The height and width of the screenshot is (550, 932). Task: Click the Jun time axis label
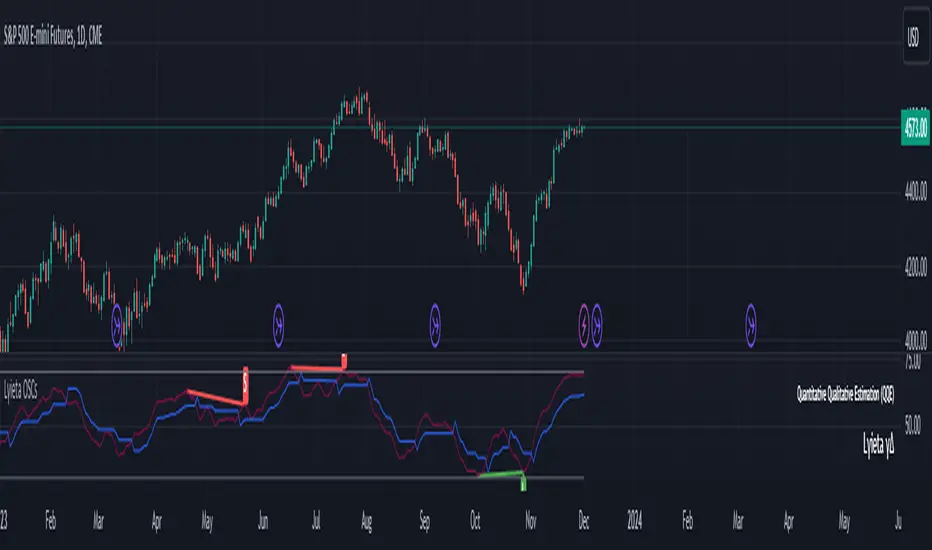263,521
